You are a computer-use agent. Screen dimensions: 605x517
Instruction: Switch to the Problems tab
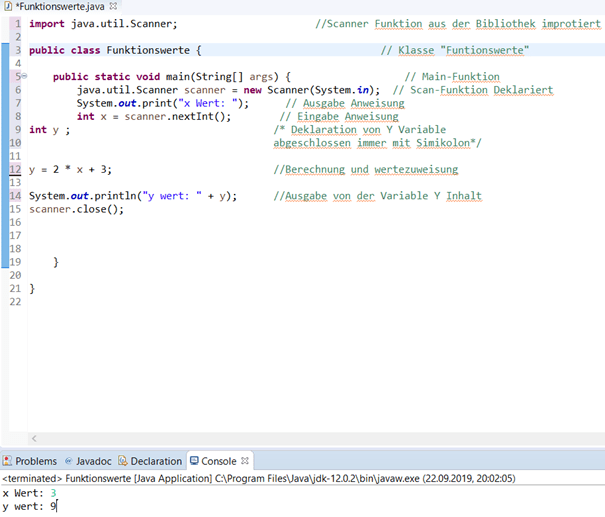36,461
